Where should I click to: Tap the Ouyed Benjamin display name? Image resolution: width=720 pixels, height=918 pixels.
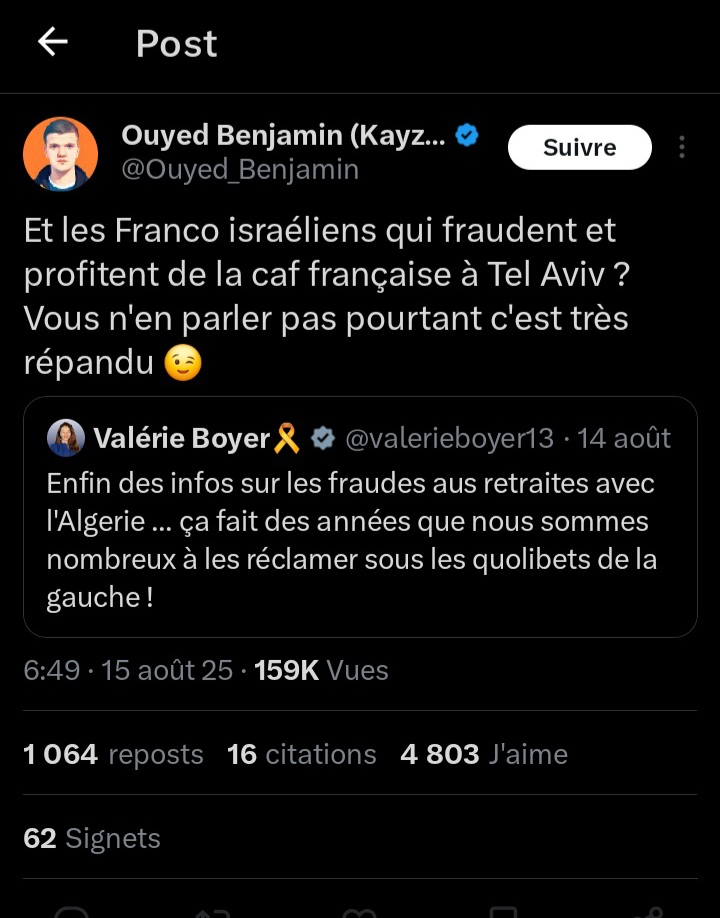coord(283,135)
